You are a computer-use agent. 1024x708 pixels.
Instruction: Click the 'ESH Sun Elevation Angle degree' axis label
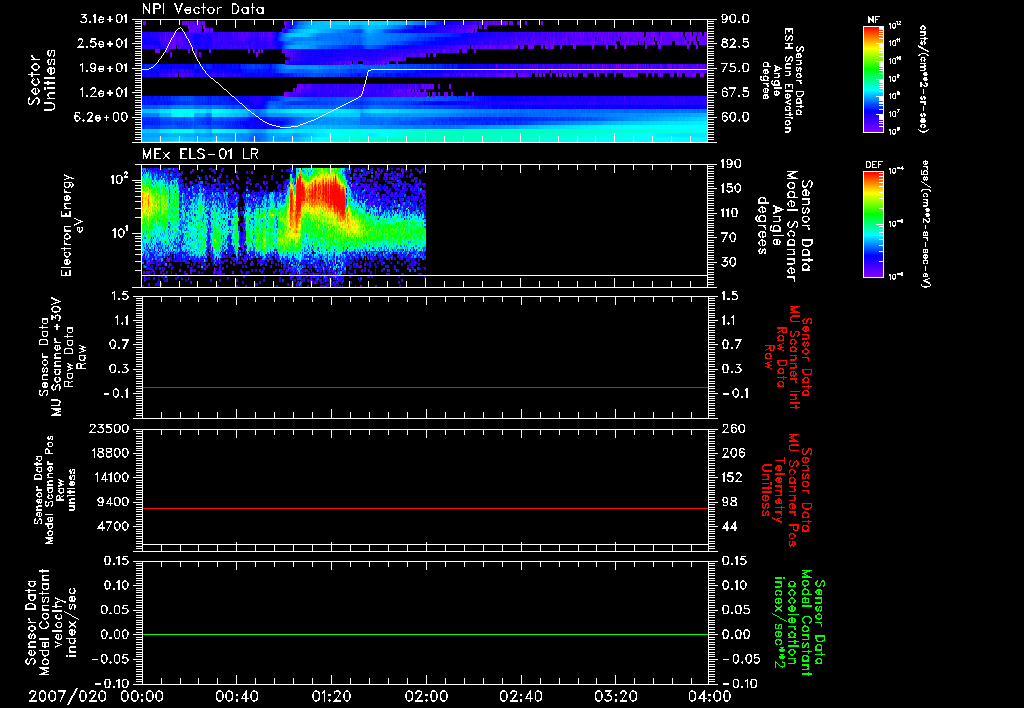(783, 80)
